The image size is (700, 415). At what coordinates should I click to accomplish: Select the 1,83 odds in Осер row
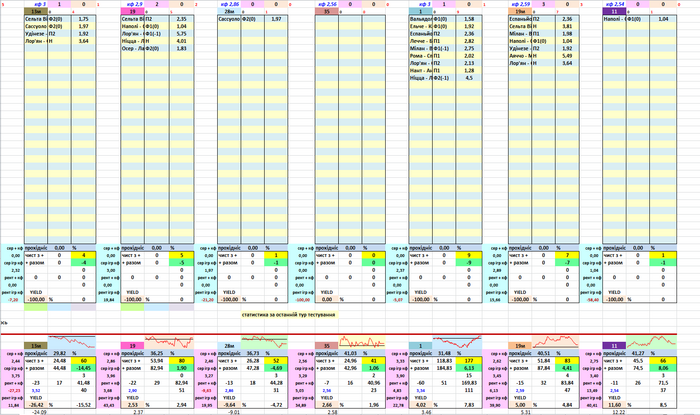(181, 48)
